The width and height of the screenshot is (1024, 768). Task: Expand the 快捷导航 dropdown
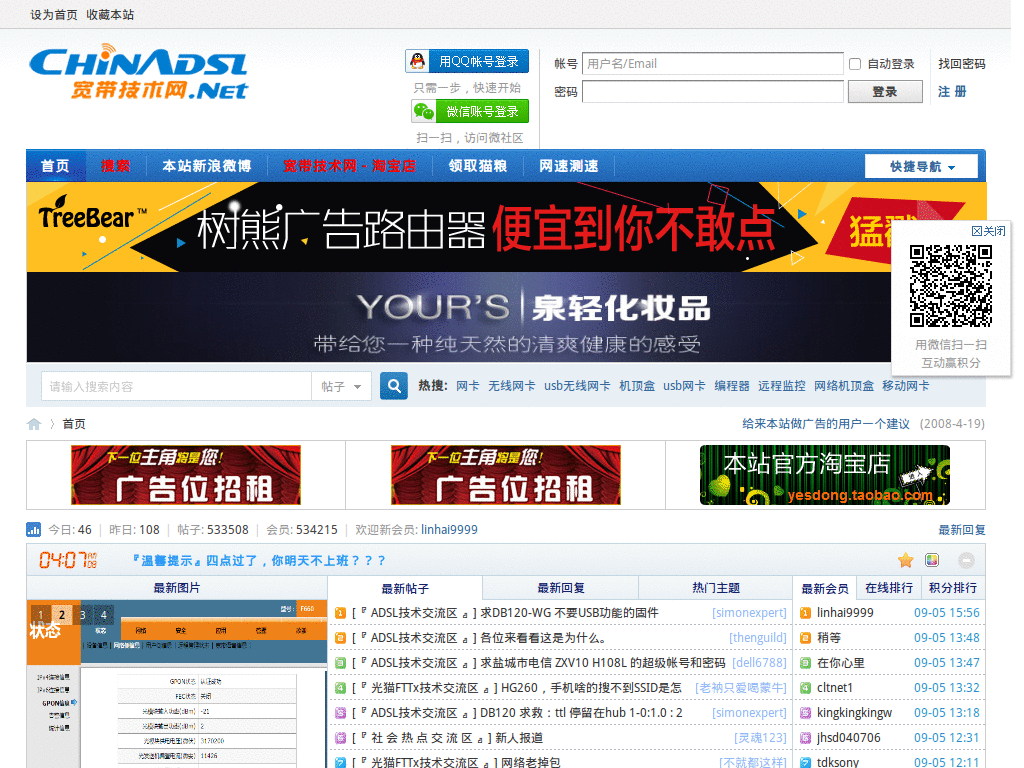pos(921,167)
